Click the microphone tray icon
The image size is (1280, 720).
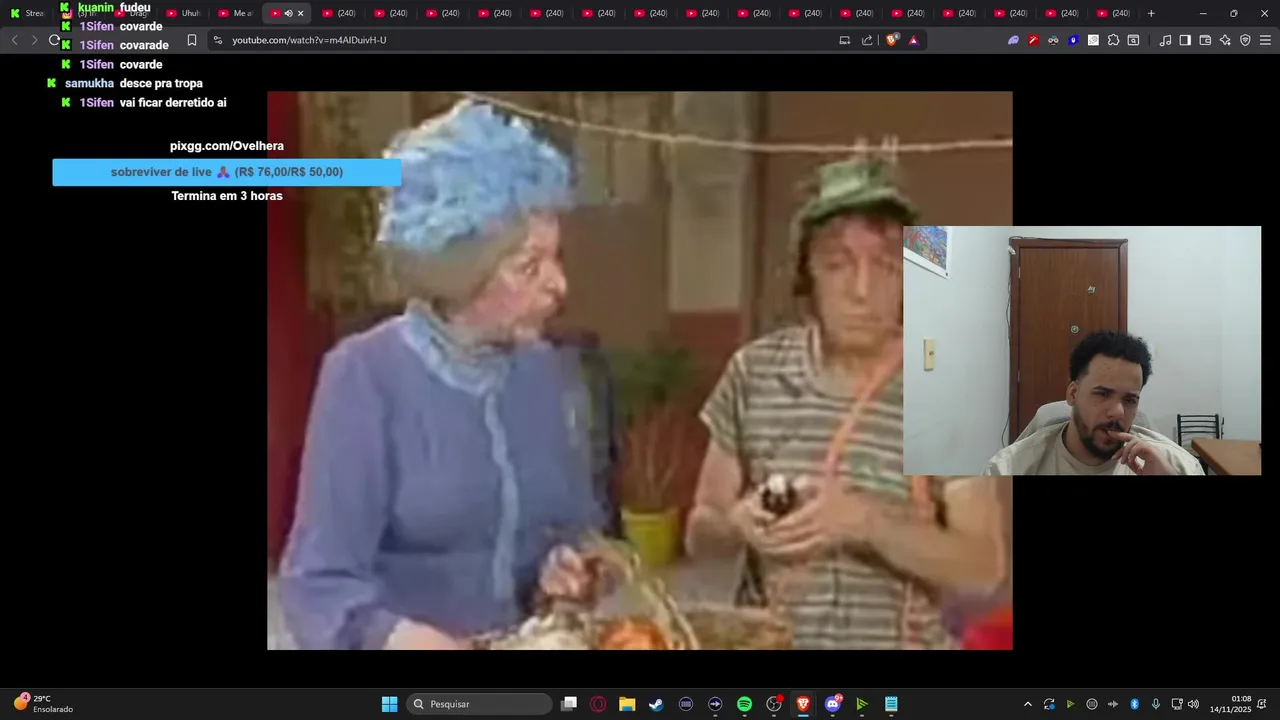point(1156,704)
